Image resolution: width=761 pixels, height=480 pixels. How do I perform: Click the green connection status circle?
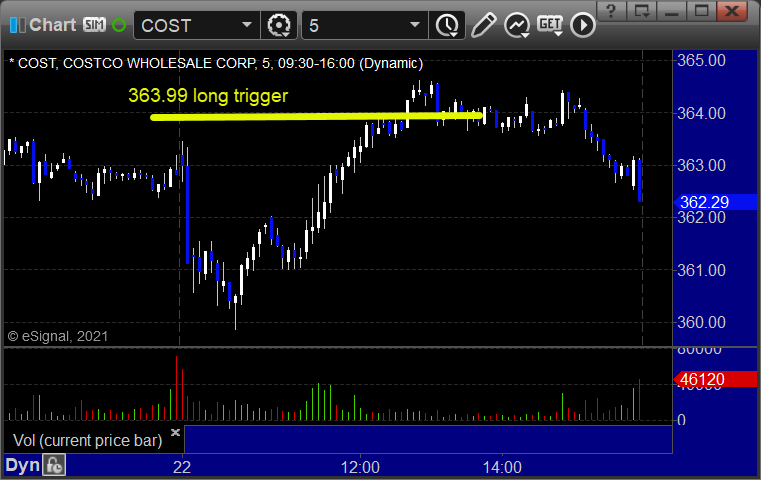tap(119, 25)
